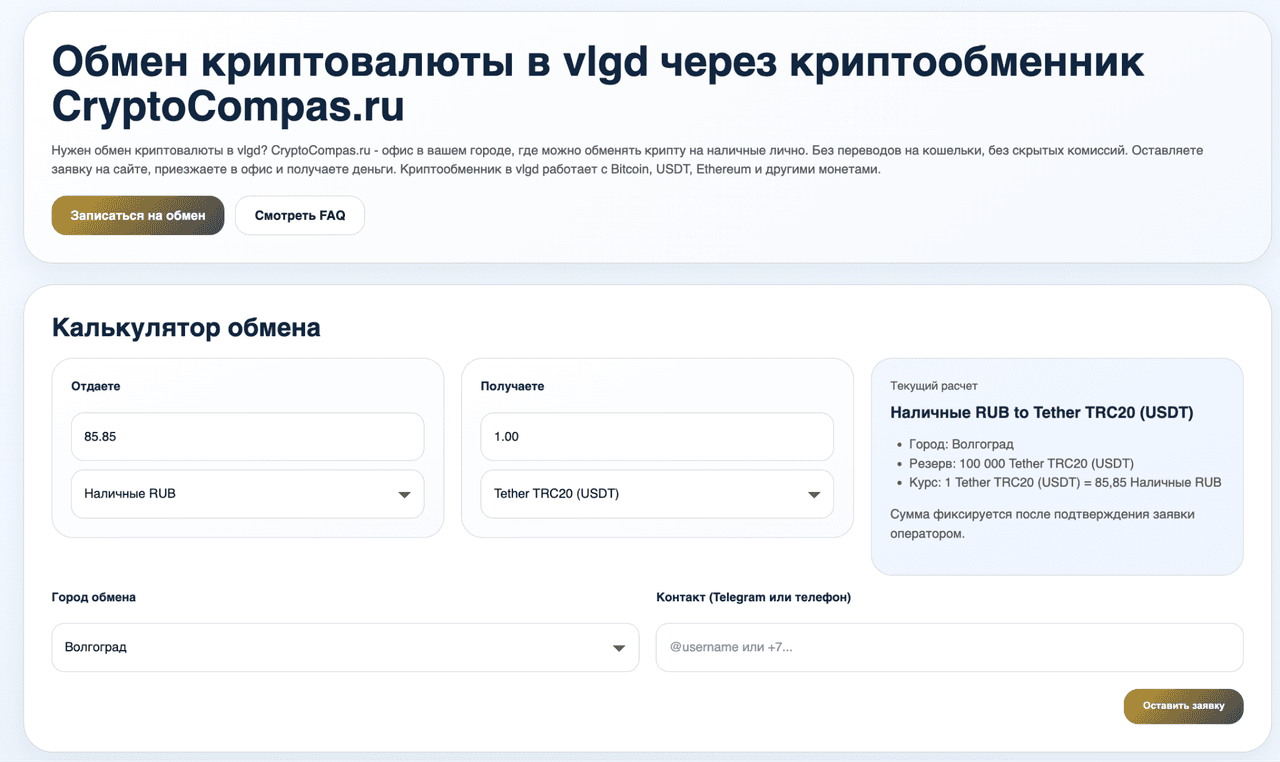This screenshot has height=762, width=1280.
Task: Open the "Tether TRC20 (USDT)" currency dropdown
Action: (x=657, y=494)
